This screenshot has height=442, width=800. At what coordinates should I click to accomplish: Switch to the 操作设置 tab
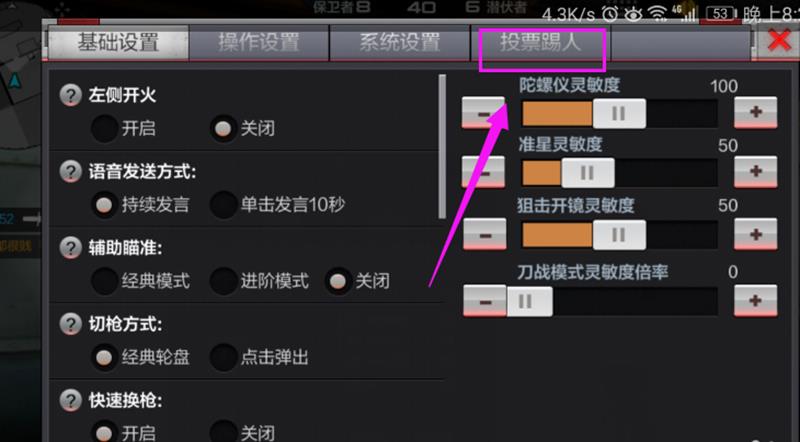(x=259, y=42)
